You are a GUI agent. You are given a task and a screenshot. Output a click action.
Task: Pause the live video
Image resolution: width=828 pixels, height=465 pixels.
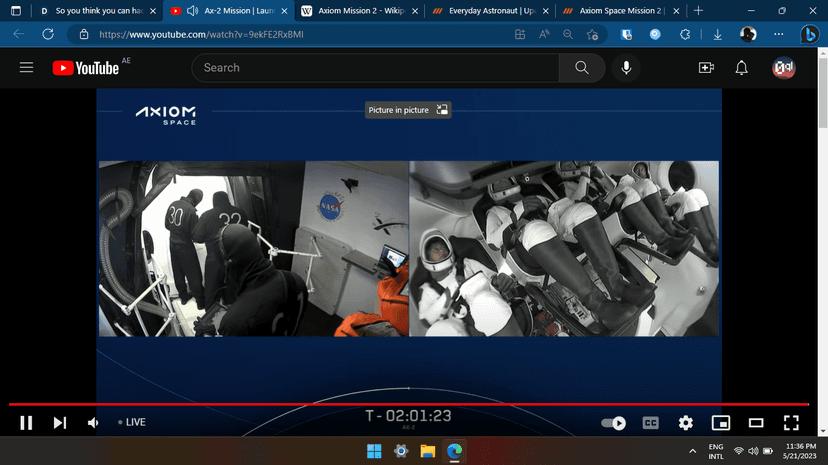pos(26,423)
